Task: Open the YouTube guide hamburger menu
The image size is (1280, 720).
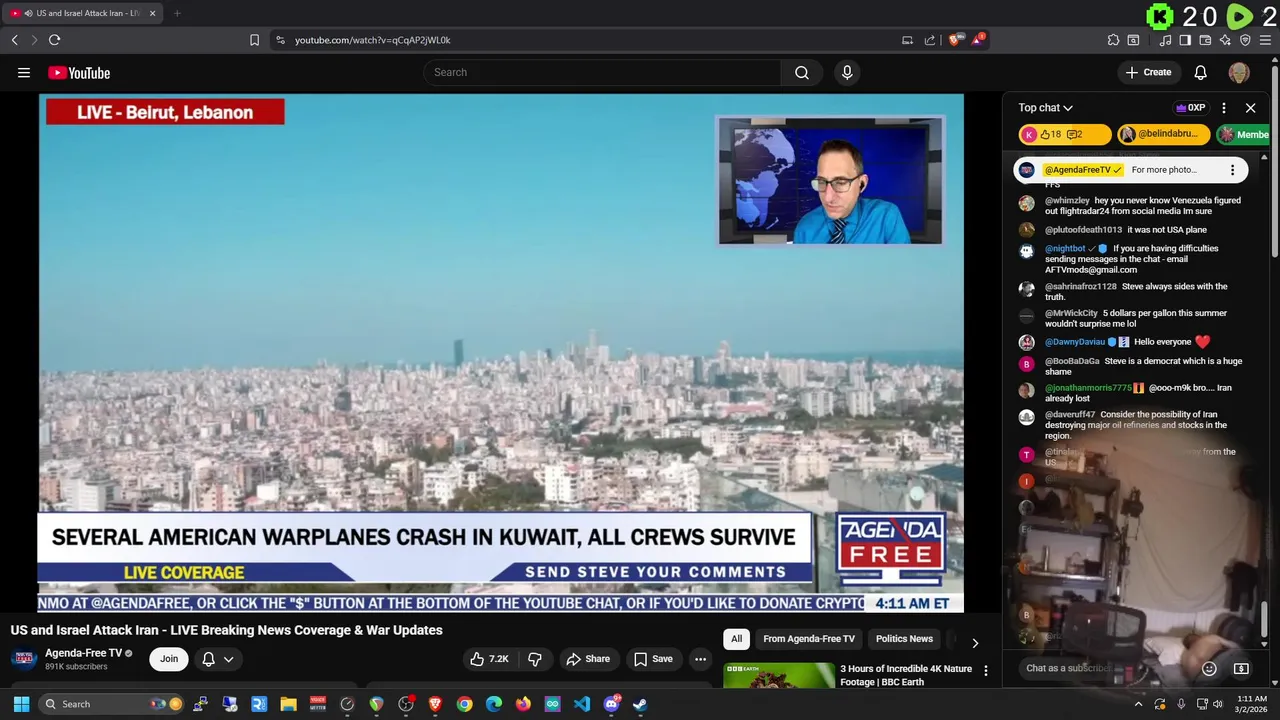Action: click(x=24, y=72)
